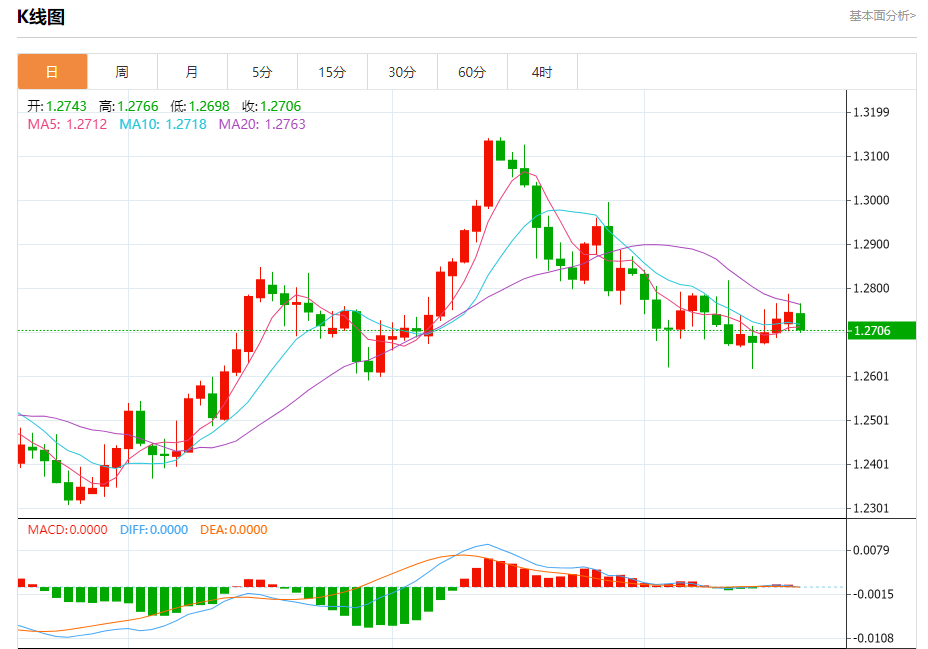Click the MA5: 1.2712 legend

tap(67, 124)
